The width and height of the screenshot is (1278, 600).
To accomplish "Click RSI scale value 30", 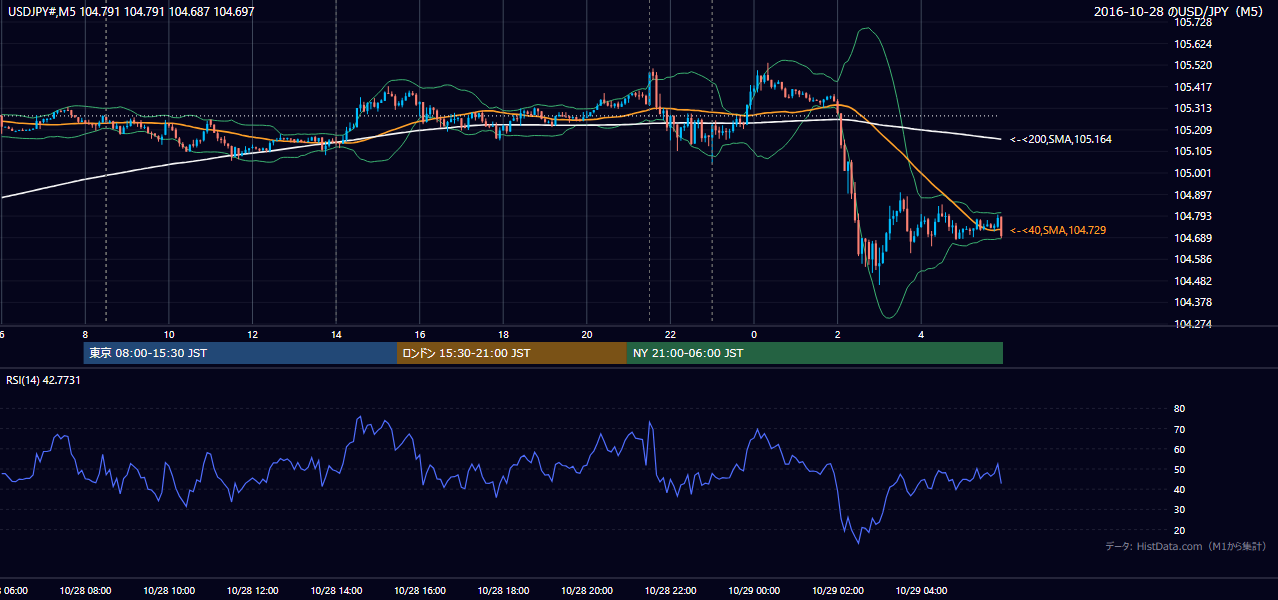I will (1179, 510).
